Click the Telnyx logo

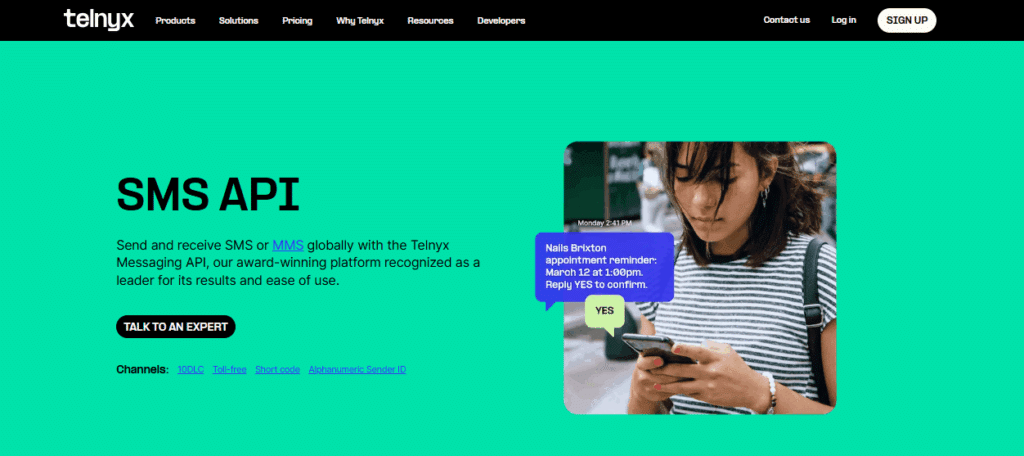pos(99,20)
